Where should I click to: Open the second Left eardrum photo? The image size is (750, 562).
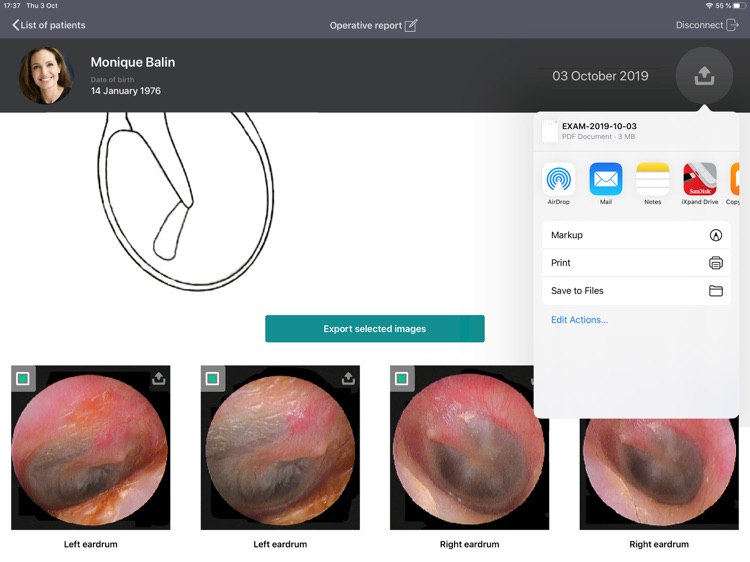click(280, 448)
